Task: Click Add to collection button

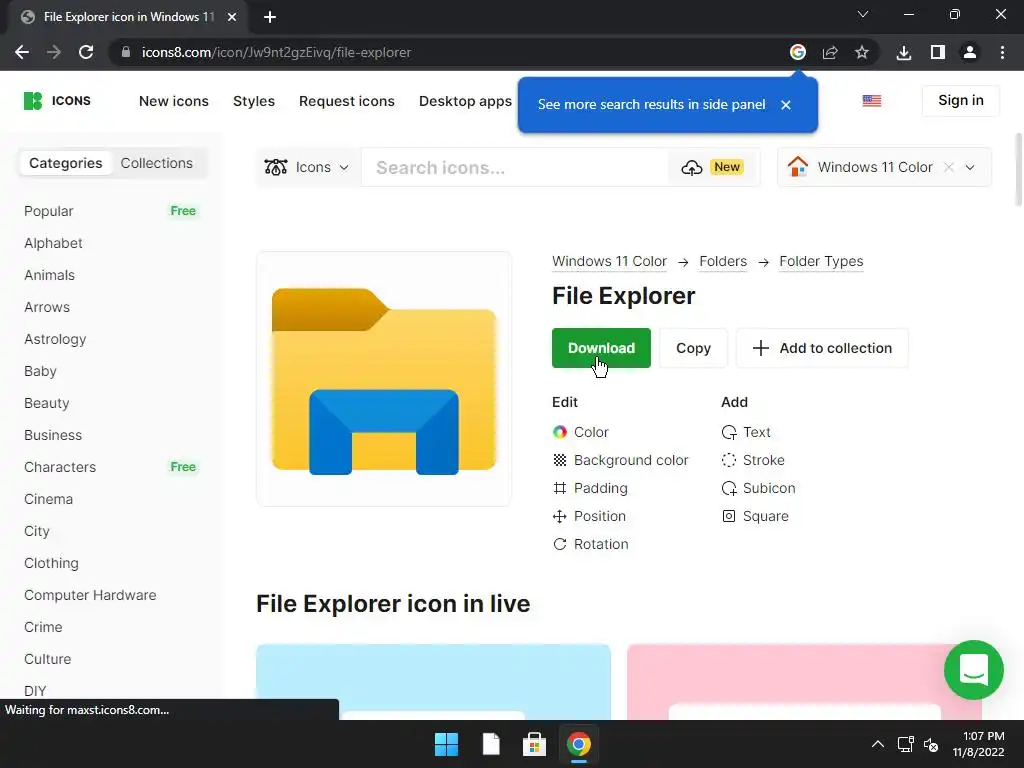Action: pyautogui.click(x=822, y=348)
